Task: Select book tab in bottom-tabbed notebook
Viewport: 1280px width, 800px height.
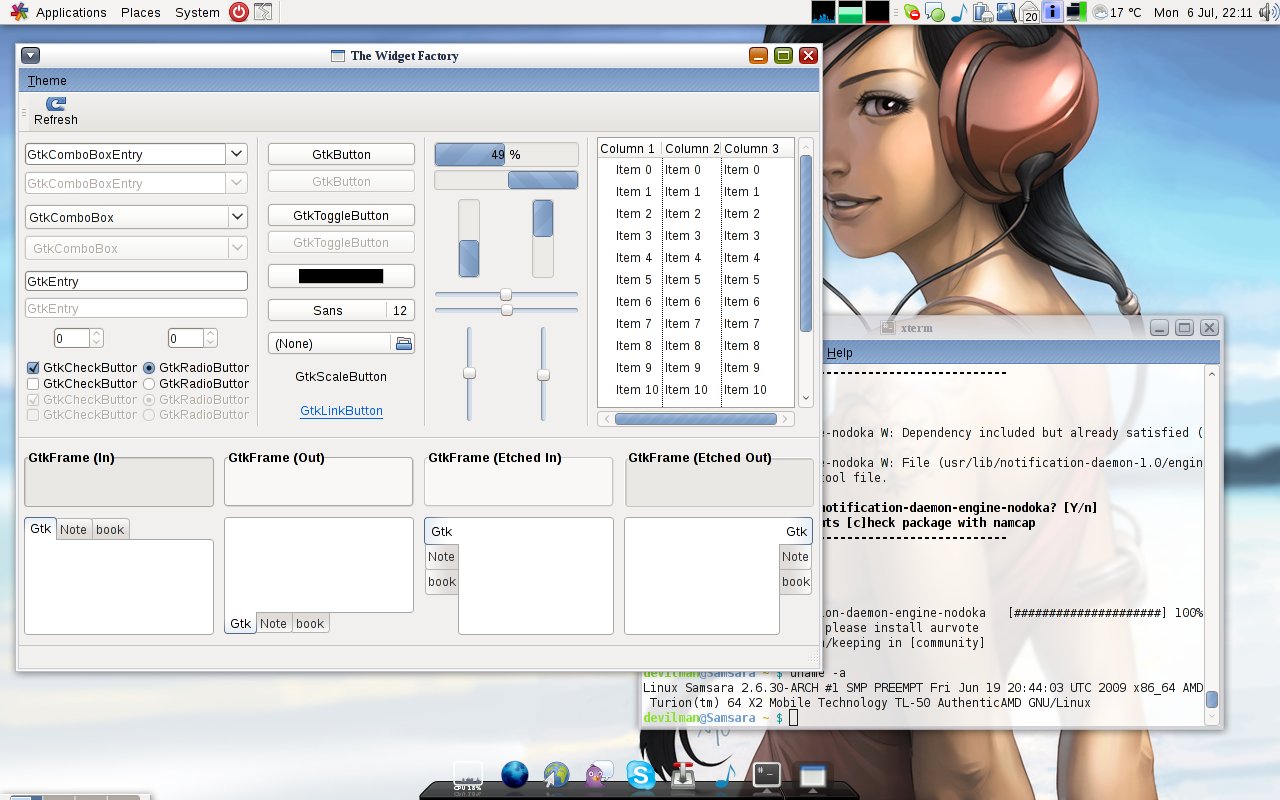Action: (310, 623)
